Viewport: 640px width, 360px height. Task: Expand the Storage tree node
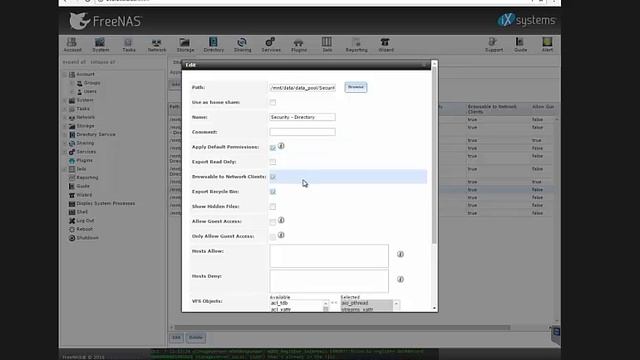coord(65,126)
